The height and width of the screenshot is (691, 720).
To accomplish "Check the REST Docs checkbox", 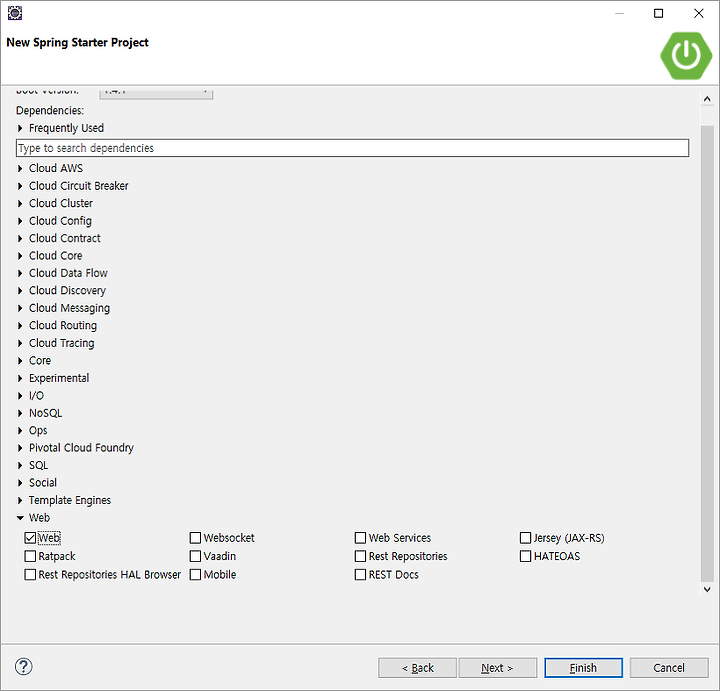I will coord(360,574).
